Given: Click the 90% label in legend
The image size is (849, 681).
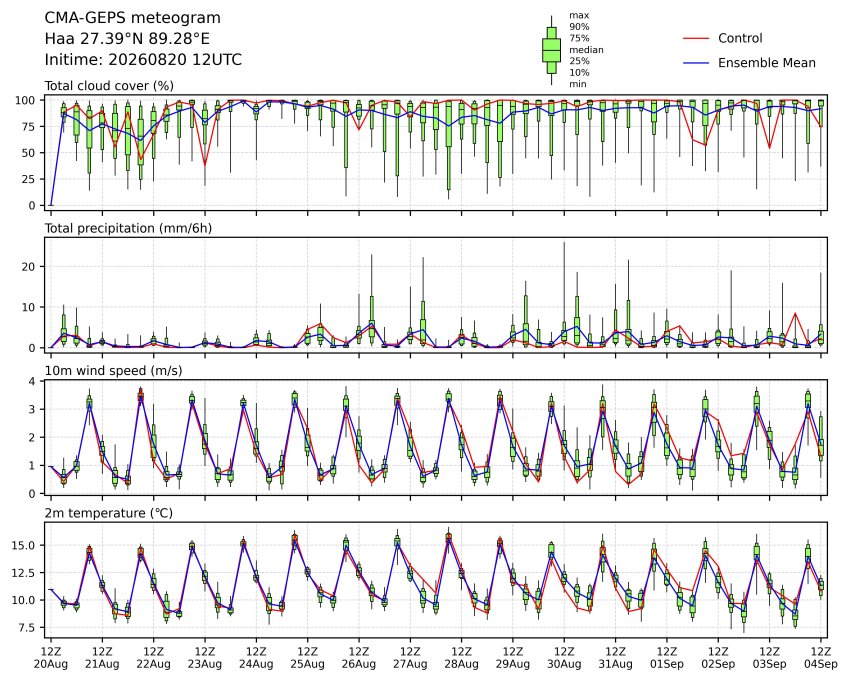Looking at the screenshot, I should pos(579,27).
